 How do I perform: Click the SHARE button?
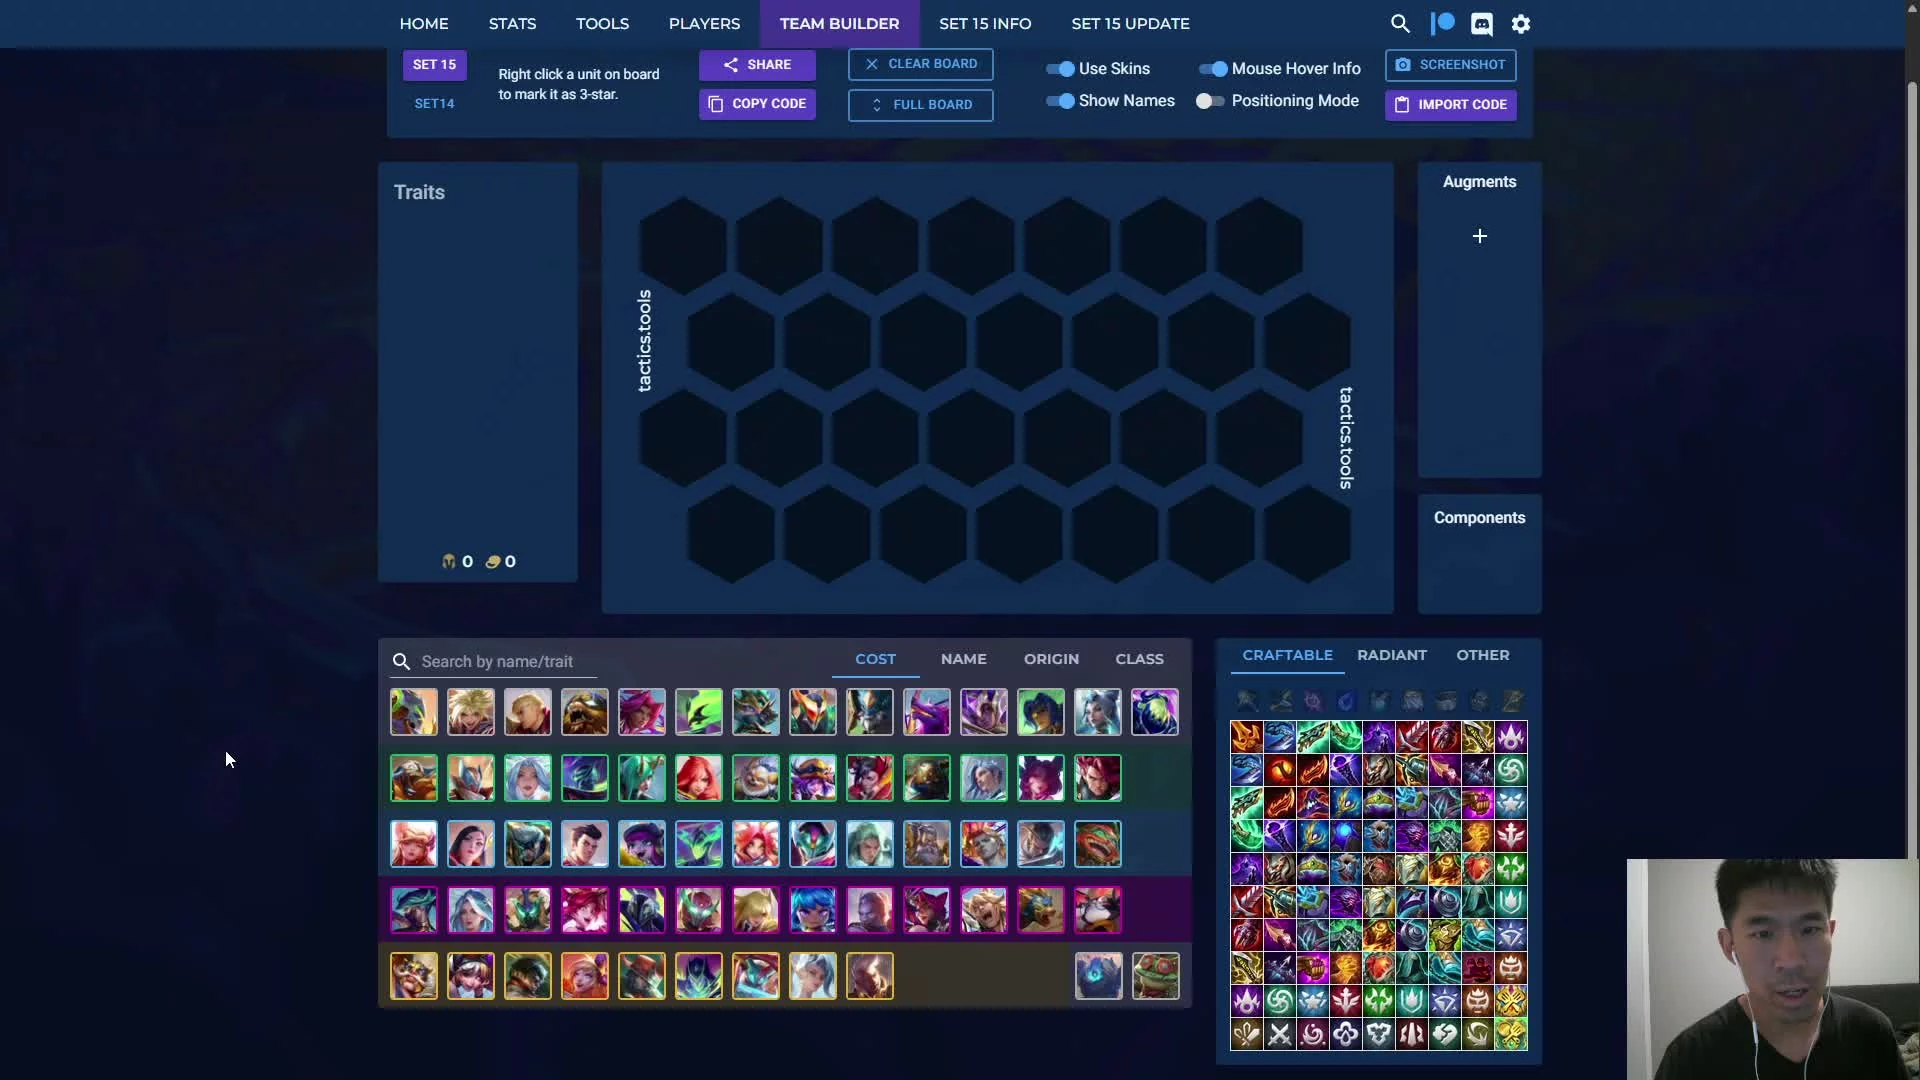pos(757,65)
